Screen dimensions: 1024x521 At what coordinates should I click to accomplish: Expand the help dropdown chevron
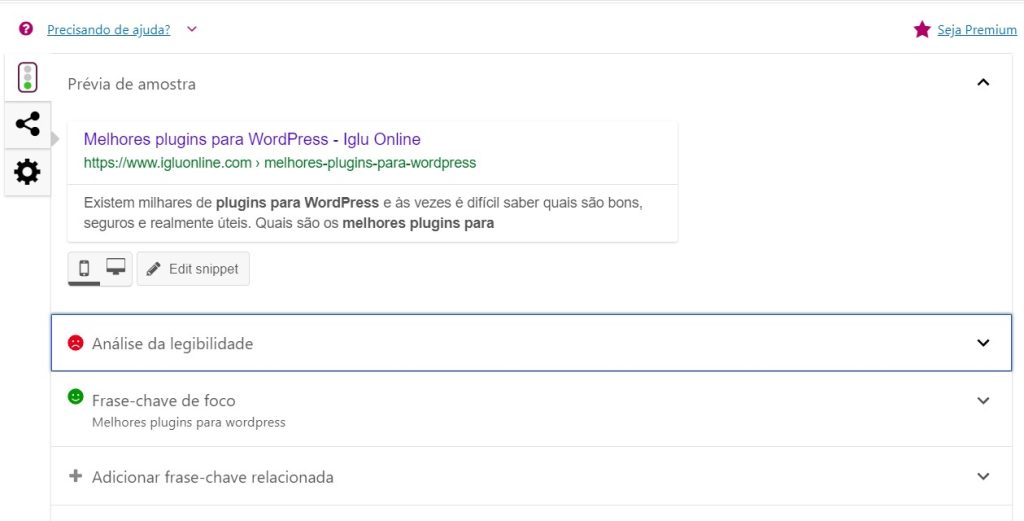click(191, 29)
